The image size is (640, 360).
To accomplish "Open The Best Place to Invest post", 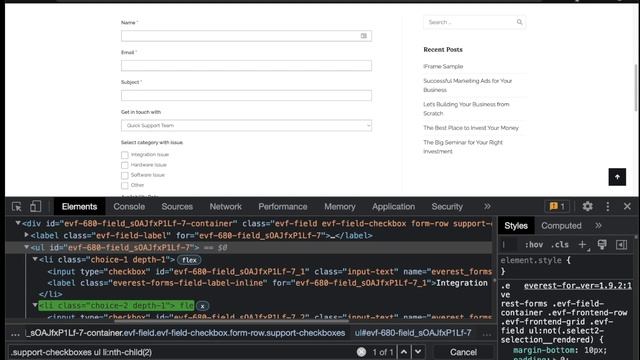I will click(x=471, y=128).
